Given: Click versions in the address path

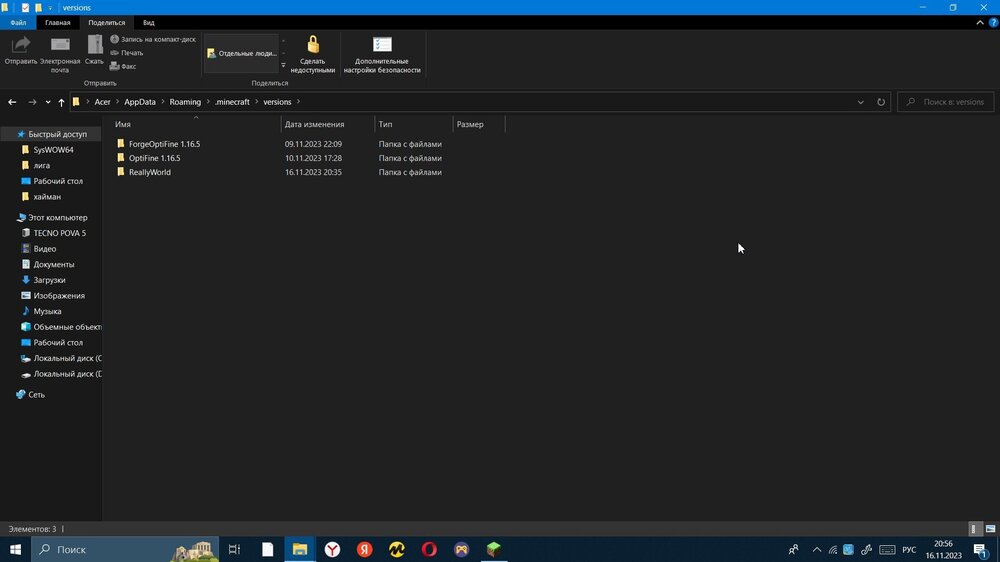Looking at the screenshot, I should tap(277, 102).
